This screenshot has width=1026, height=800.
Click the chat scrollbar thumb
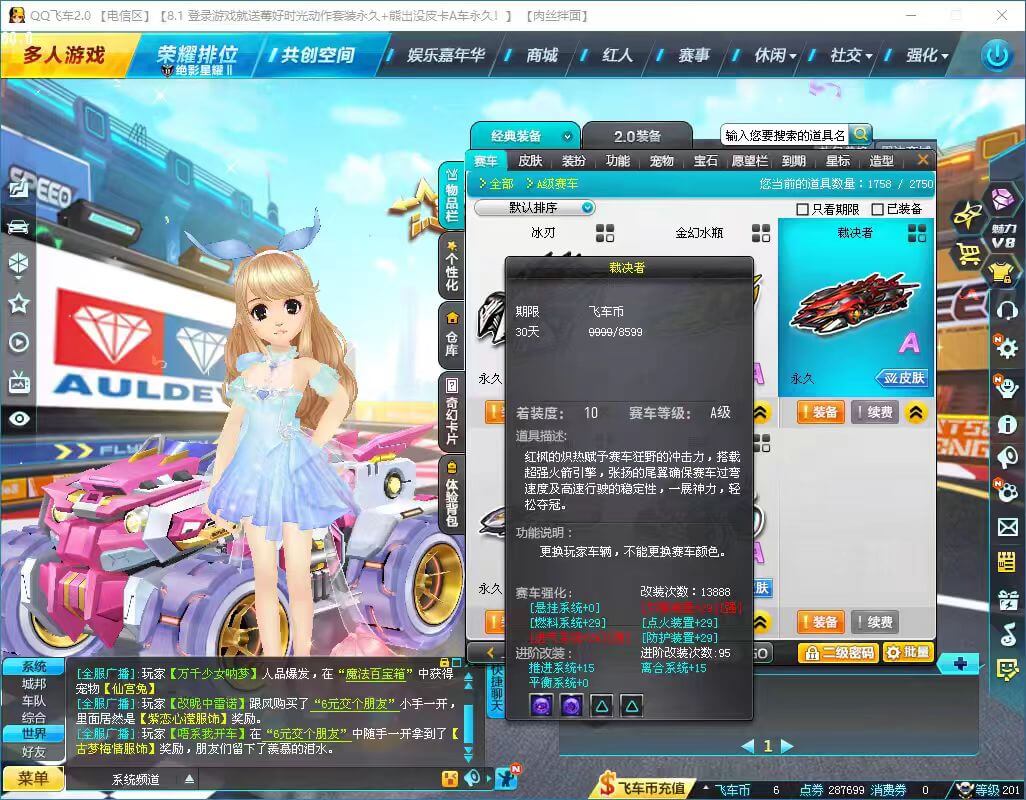coord(468,722)
